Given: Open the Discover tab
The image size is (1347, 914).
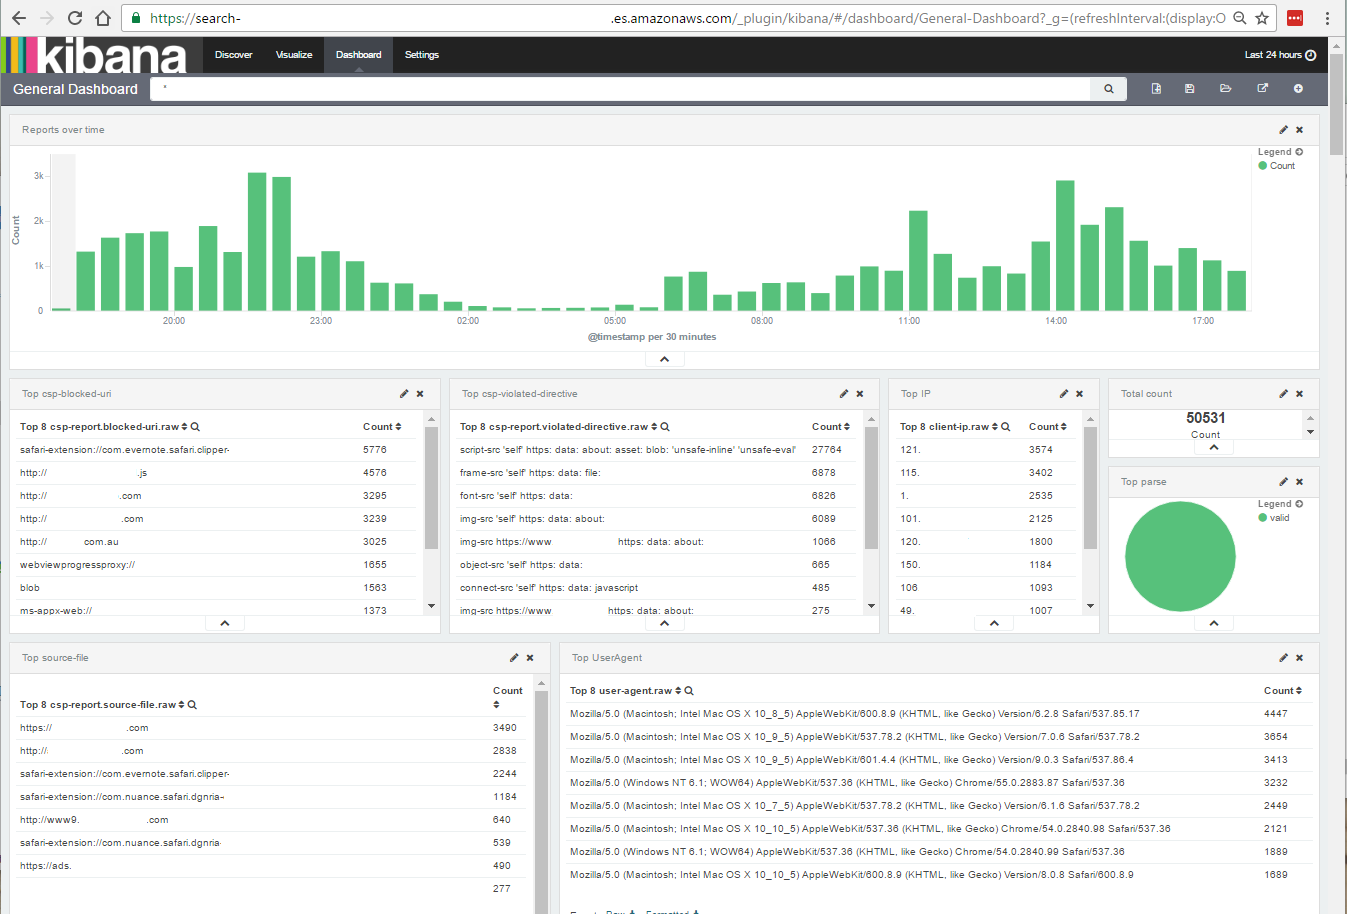Looking at the screenshot, I should 233,55.
